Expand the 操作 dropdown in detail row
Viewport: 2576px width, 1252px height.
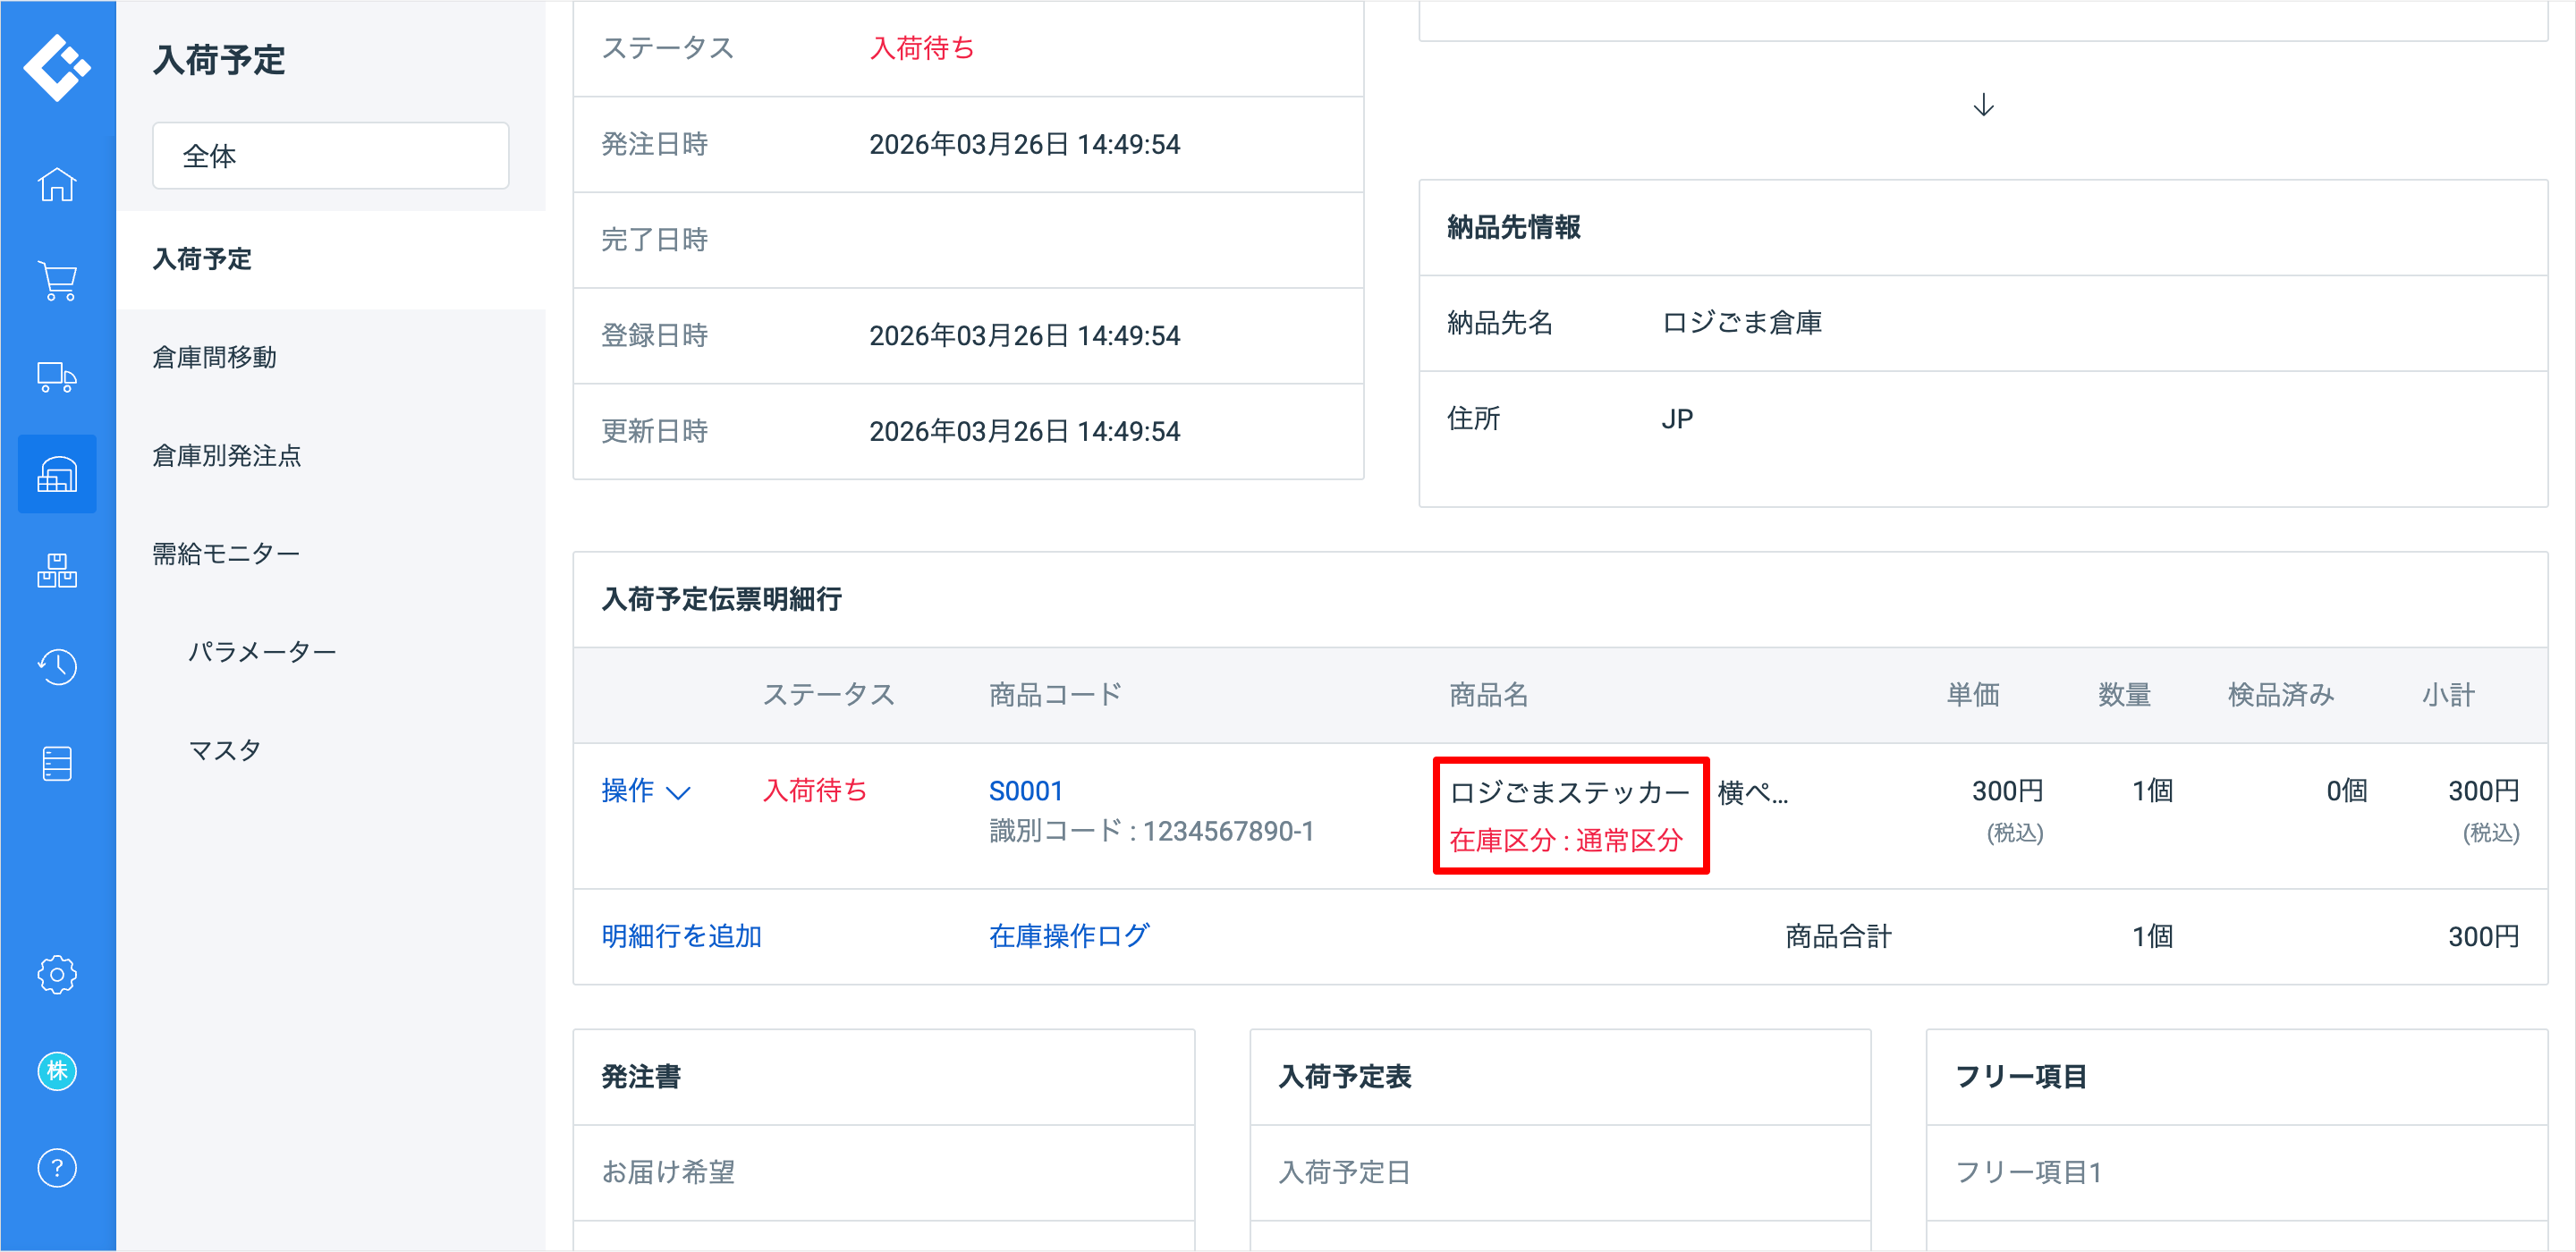[x=645, y=791]
